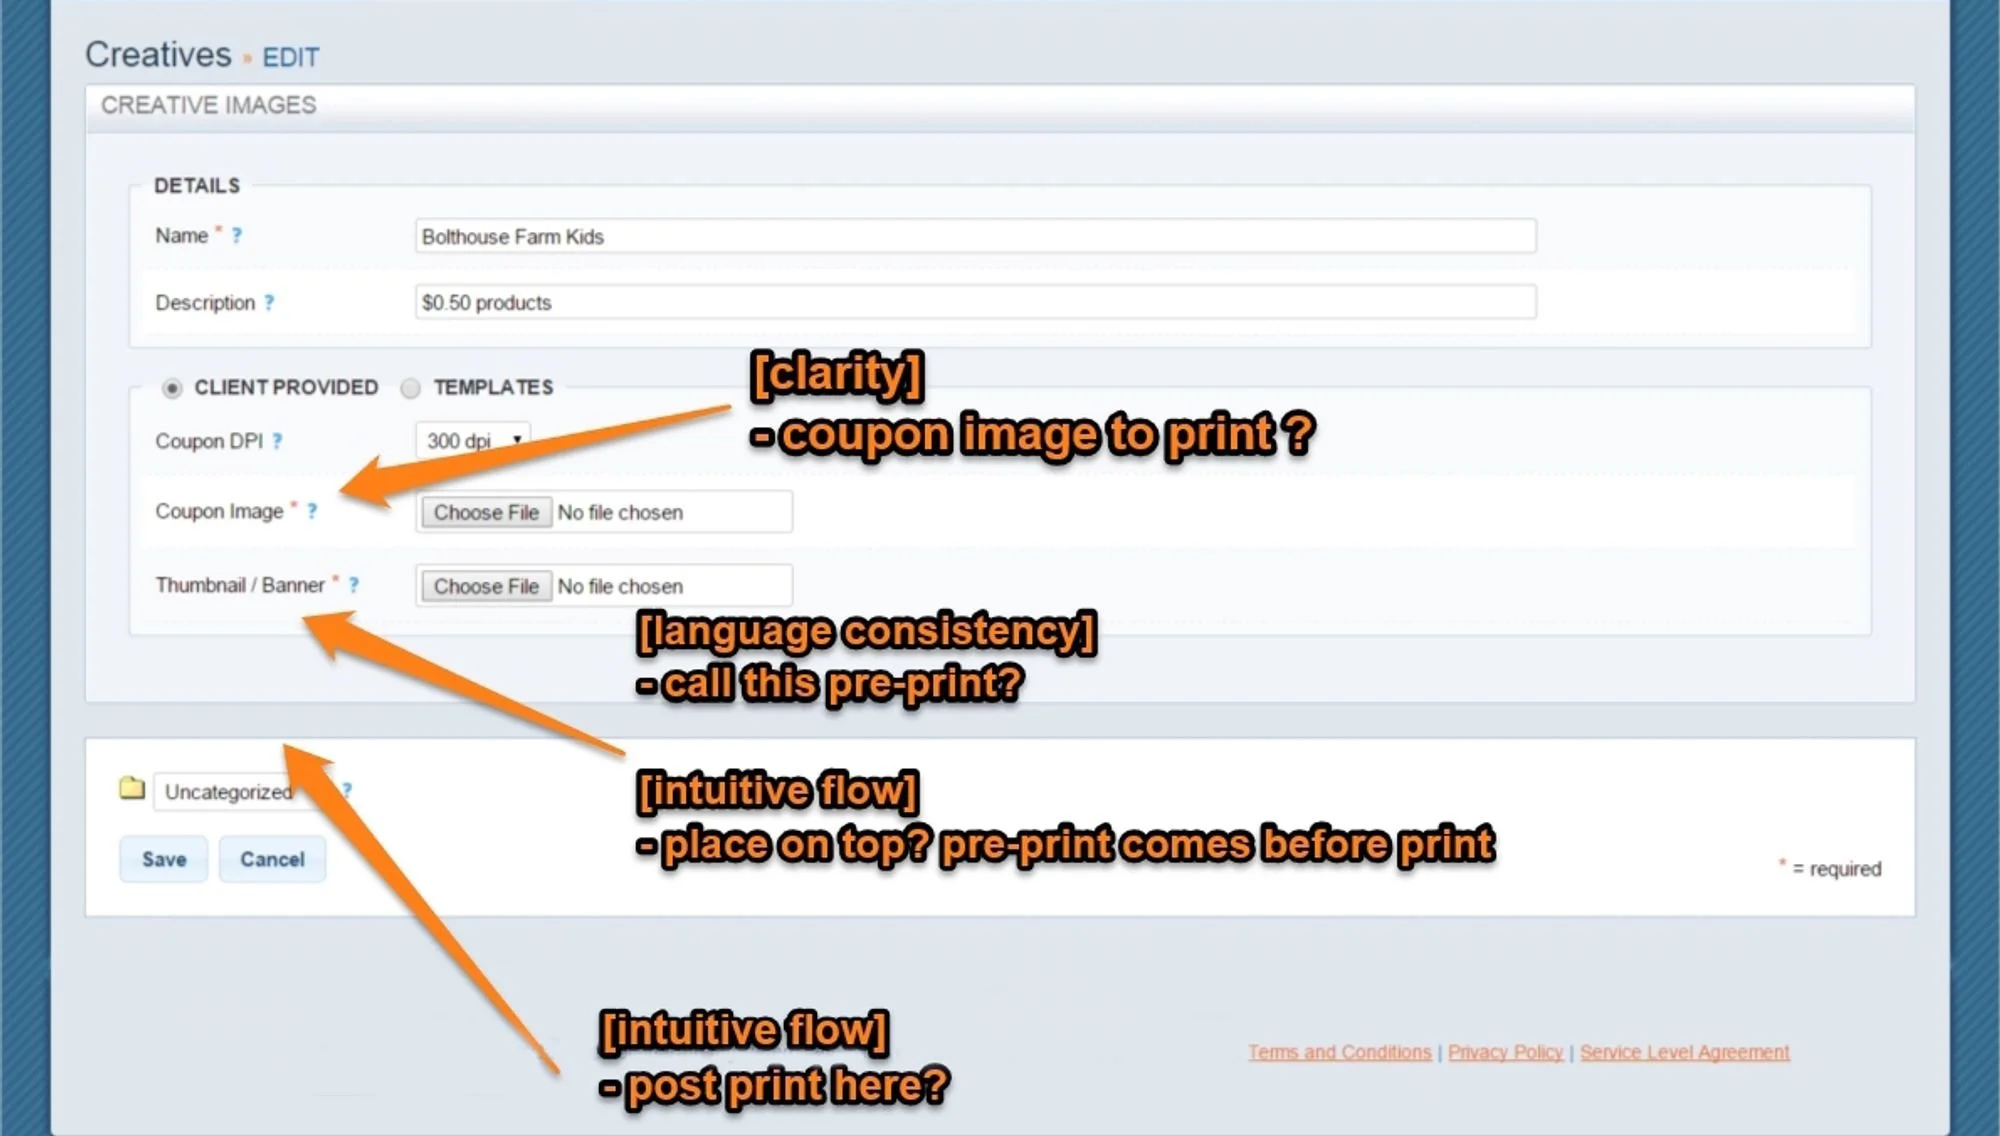The image size is (2000, 1136).
Task: Click the help icon next to Coupon Image
Action: click(312, 511)
